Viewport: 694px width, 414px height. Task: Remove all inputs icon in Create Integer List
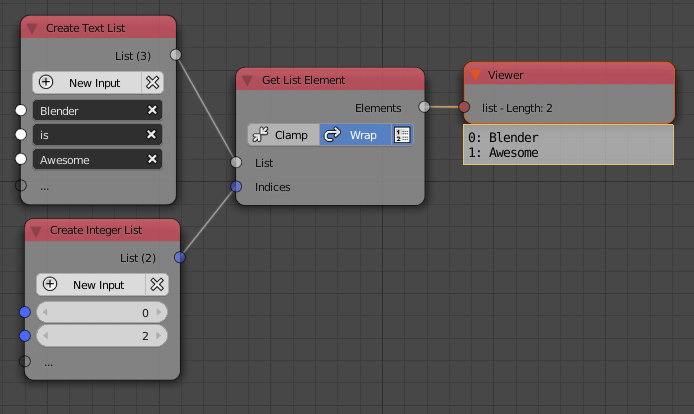tap(157, 285)
